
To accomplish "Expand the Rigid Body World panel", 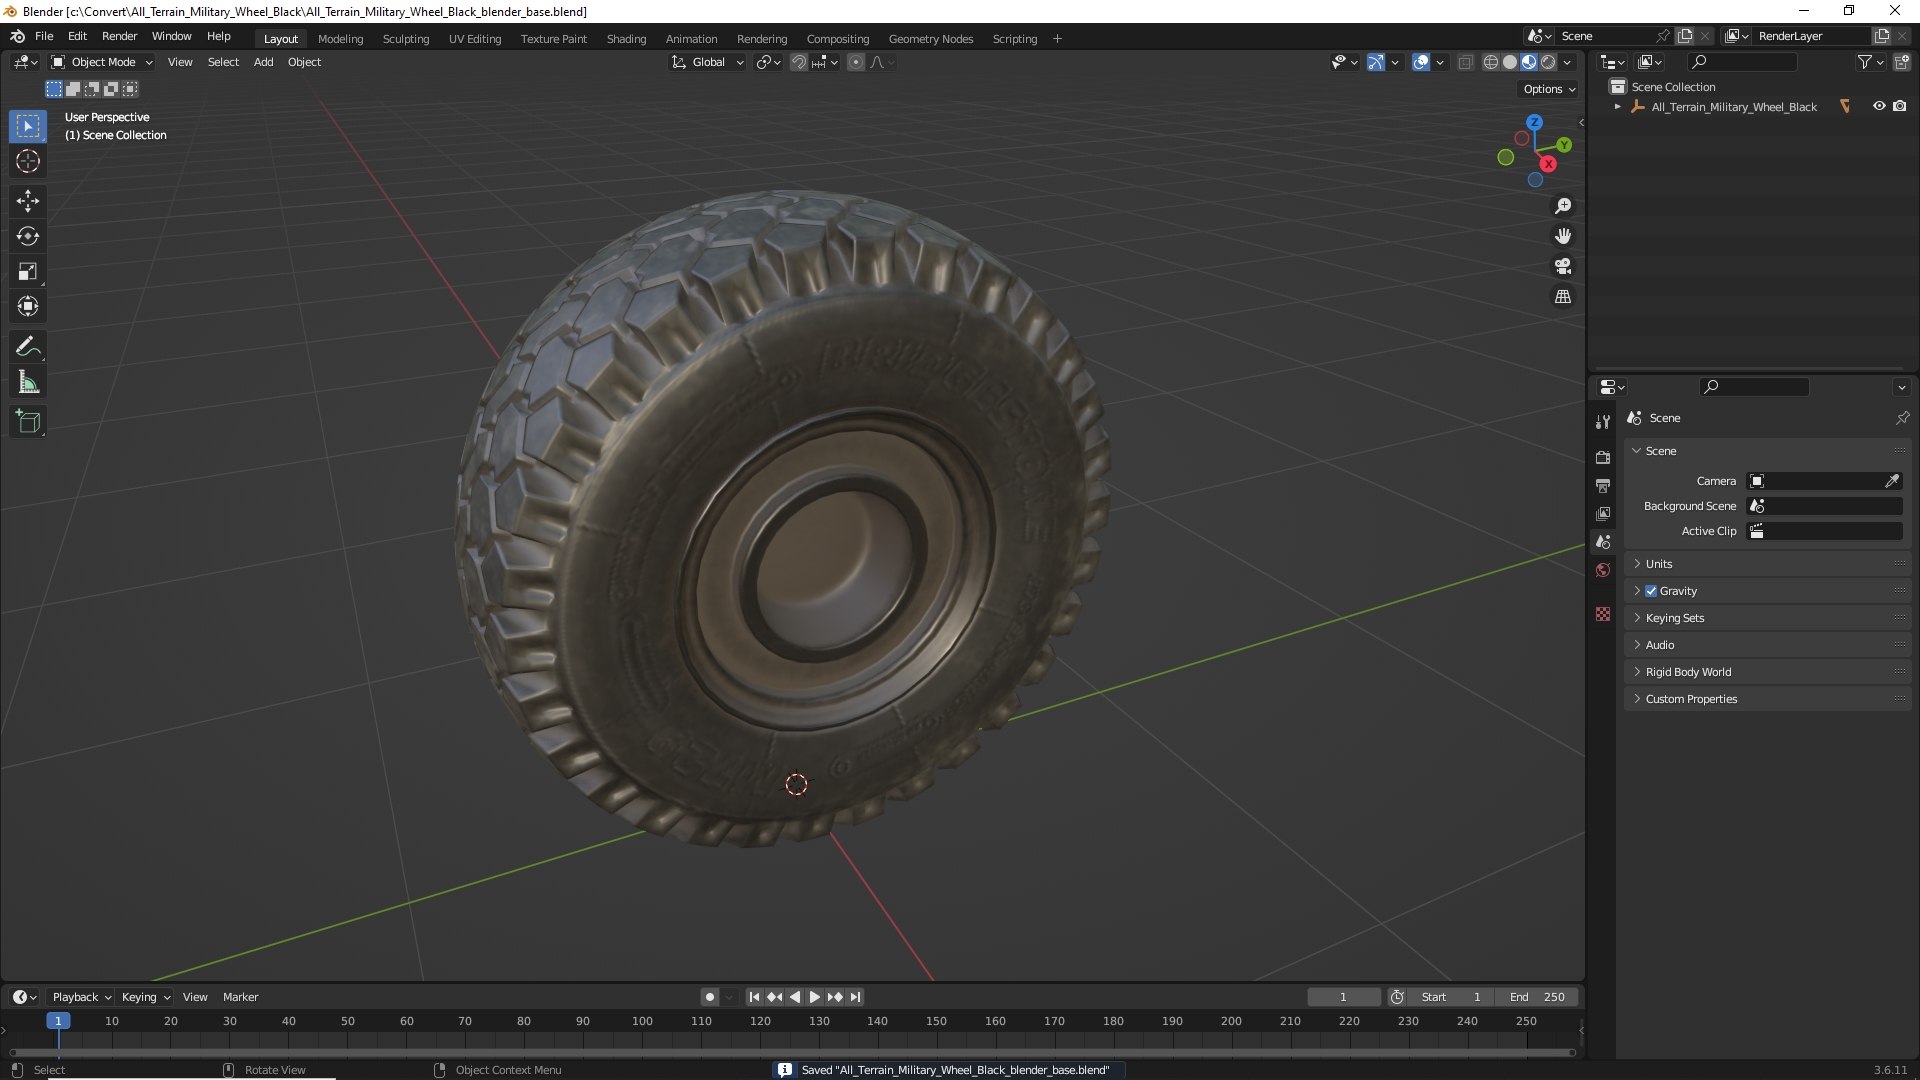I will tap(1767, 672).
